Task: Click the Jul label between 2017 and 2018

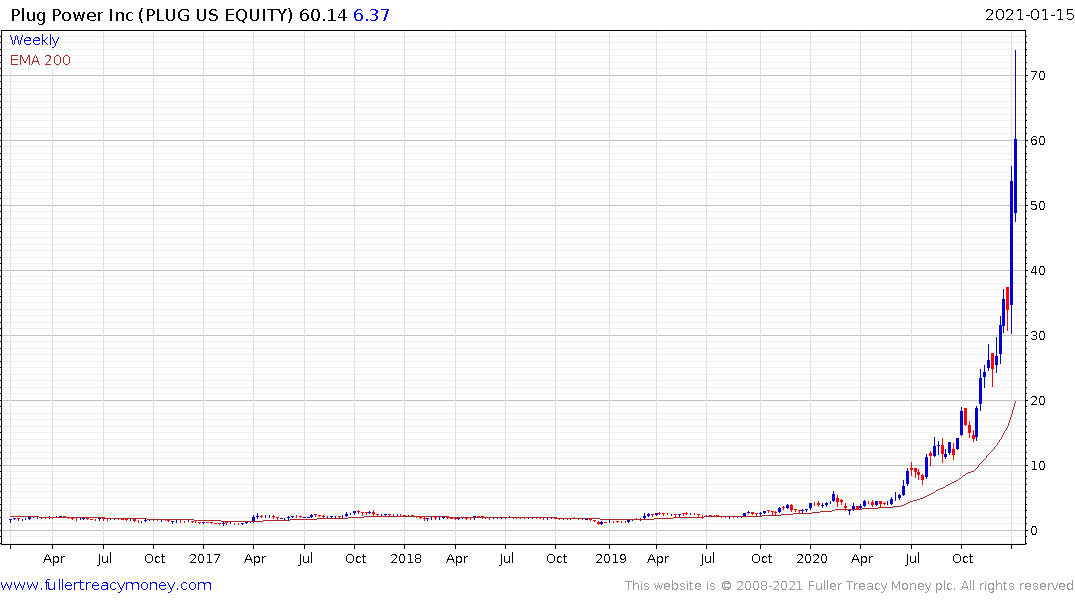Action: click(x=306, y=558)
